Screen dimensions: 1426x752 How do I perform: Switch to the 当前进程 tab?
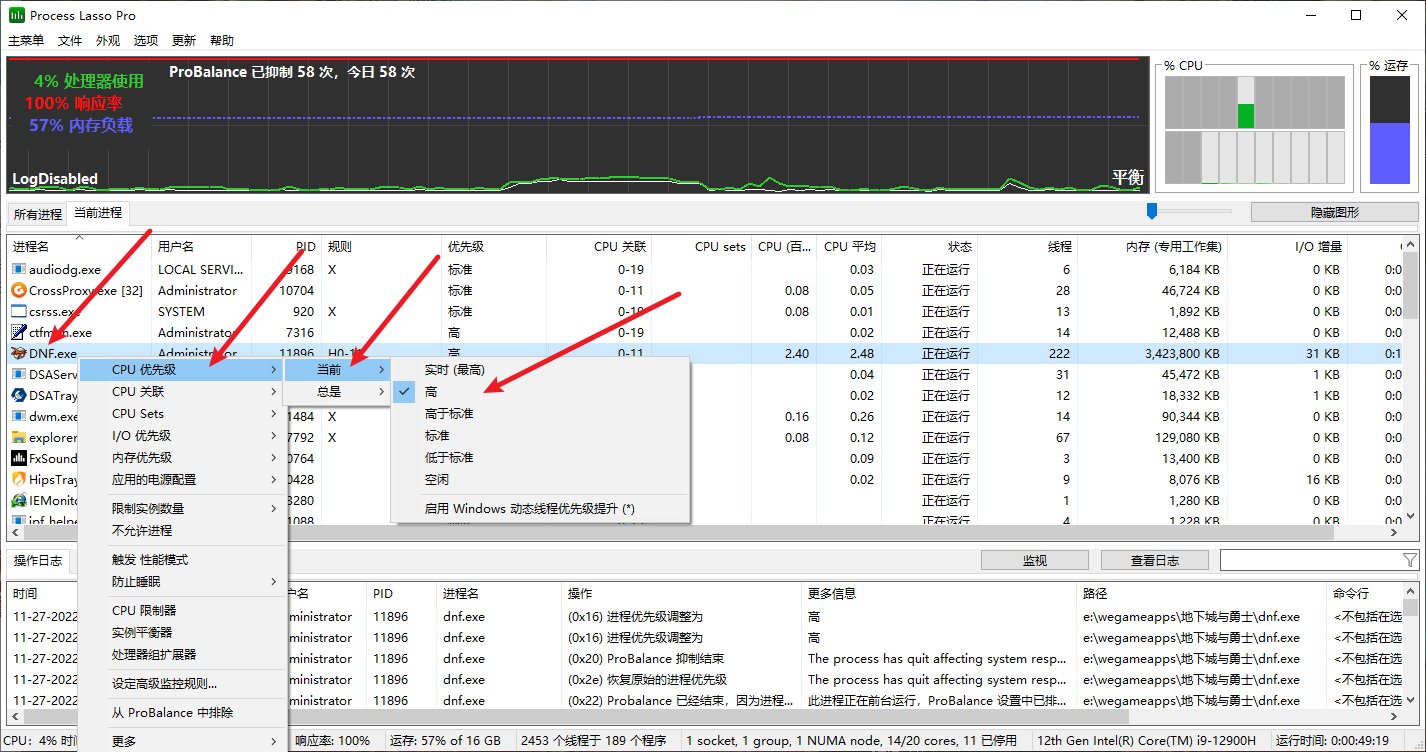point(98,213)
